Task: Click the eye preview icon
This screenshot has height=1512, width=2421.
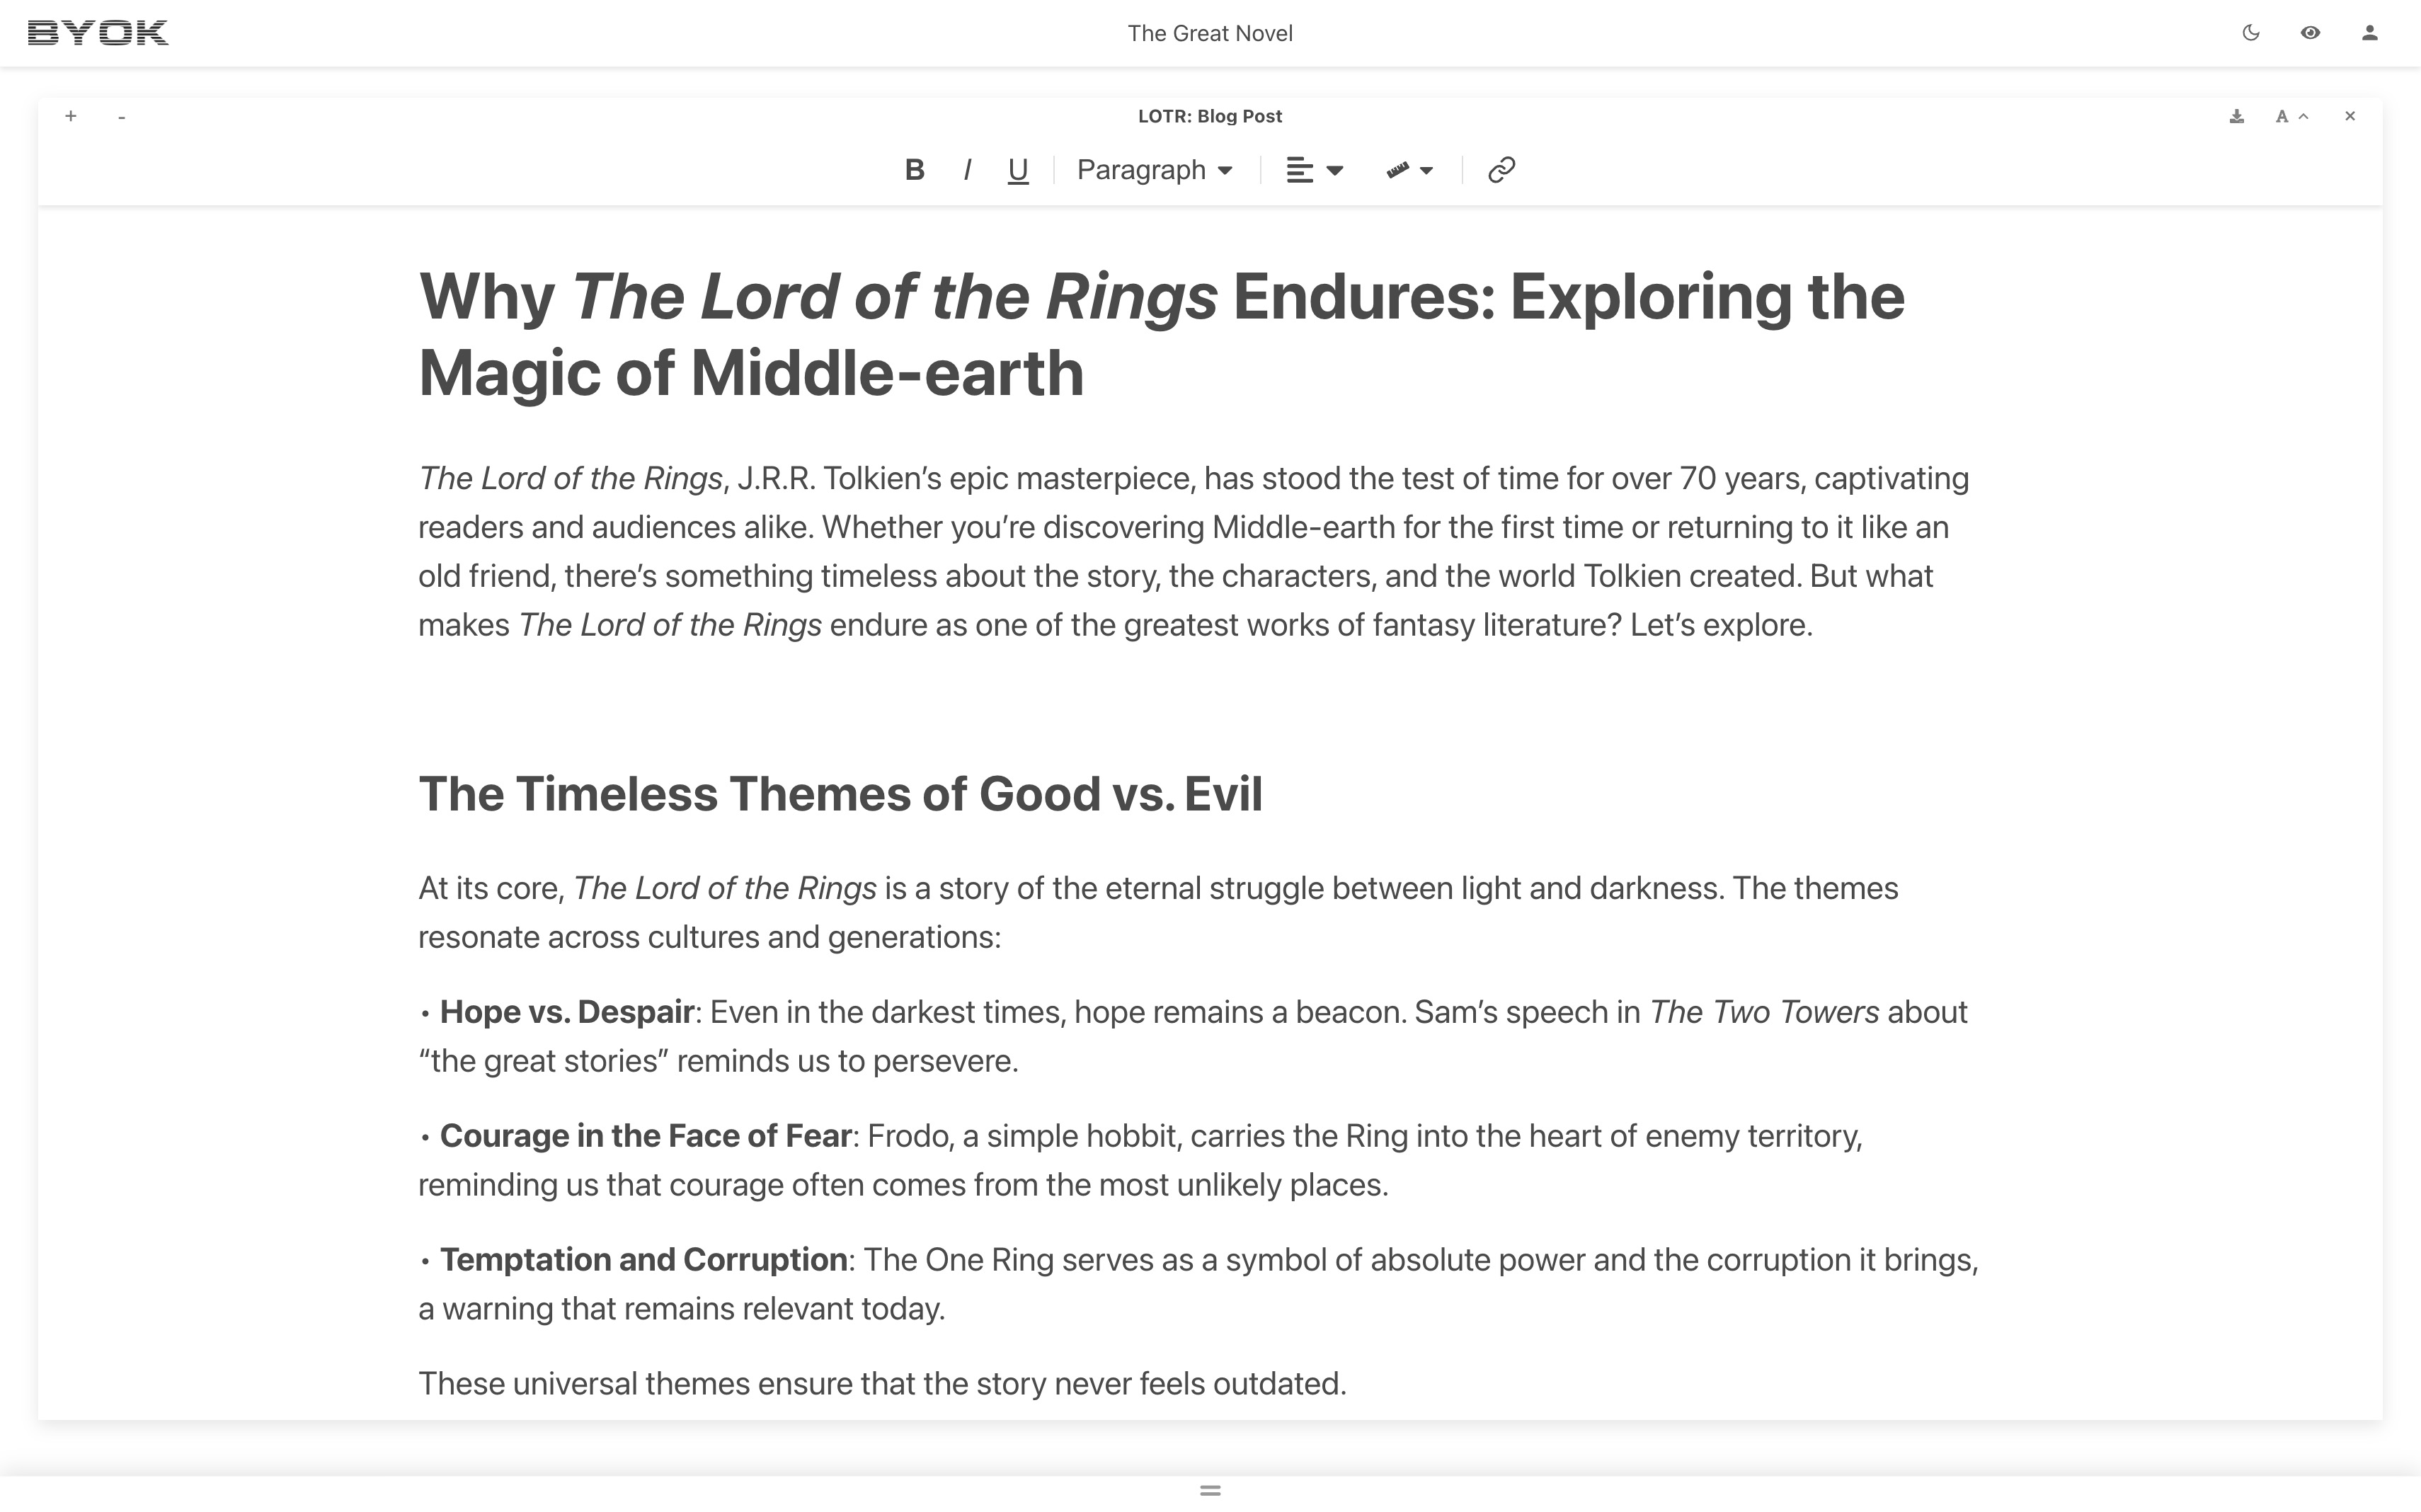Action: (2310, 33)
